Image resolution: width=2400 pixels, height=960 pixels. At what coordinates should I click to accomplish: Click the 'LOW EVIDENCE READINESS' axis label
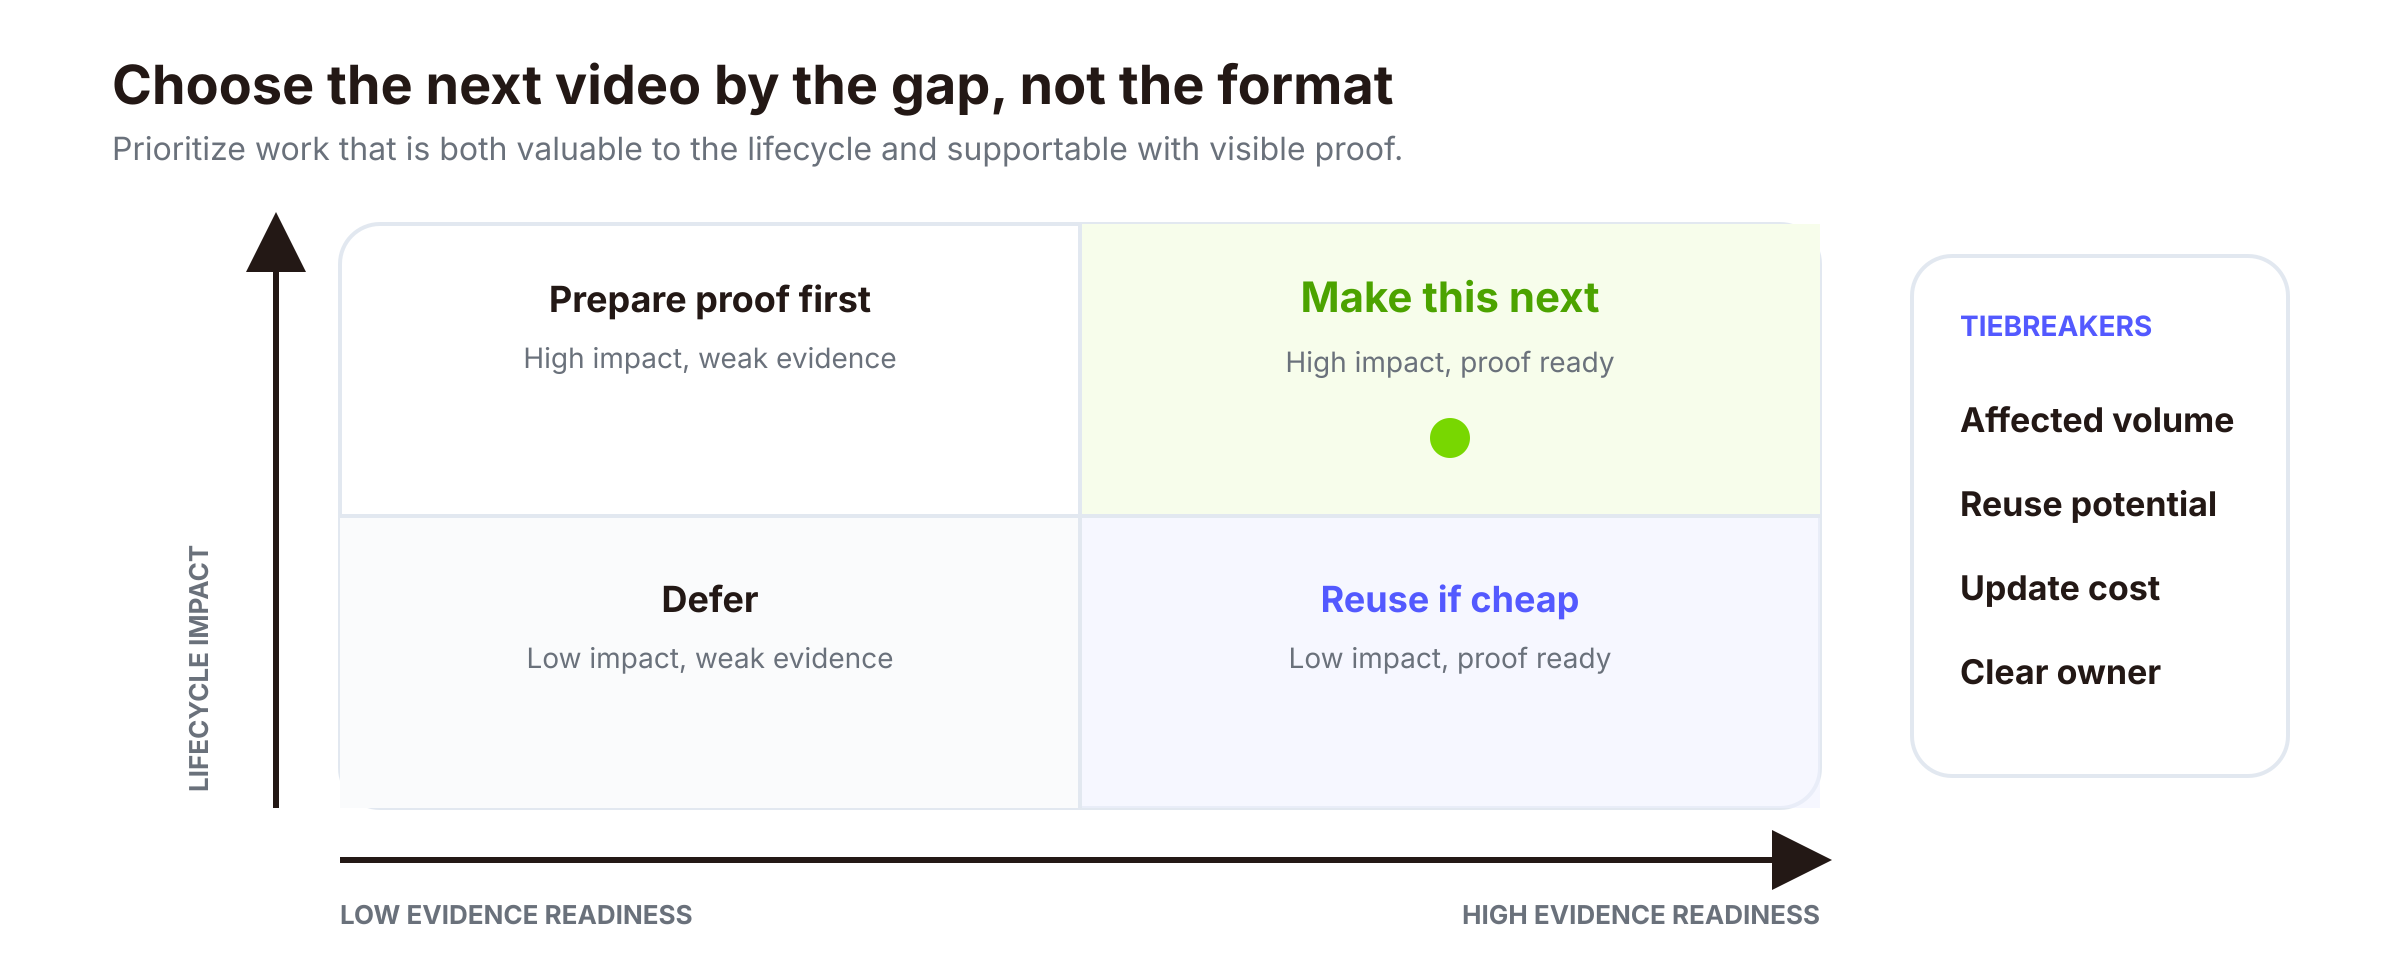[x=516, y=915]
